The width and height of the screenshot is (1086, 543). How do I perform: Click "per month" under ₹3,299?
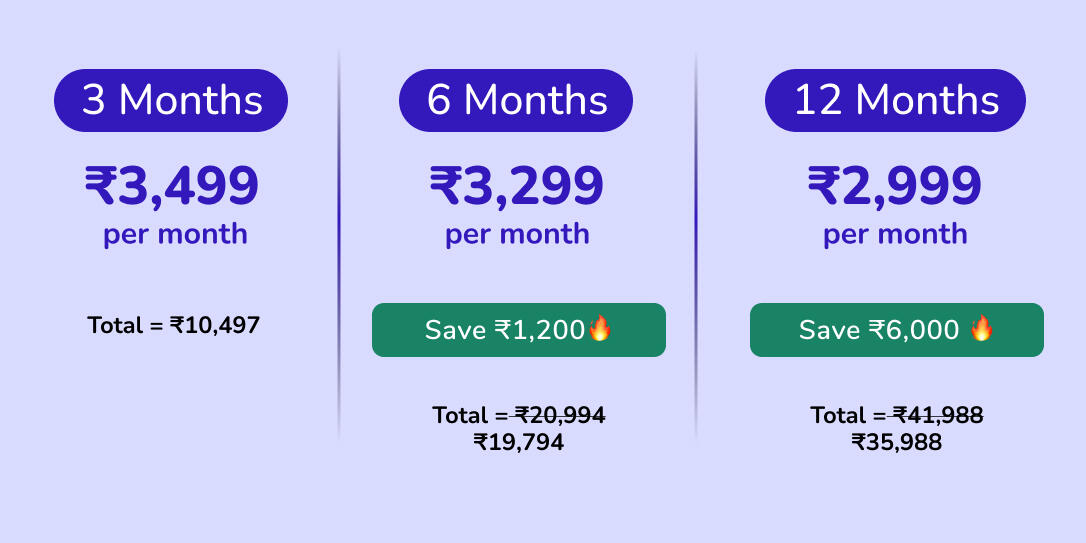[x=517, y=234]
